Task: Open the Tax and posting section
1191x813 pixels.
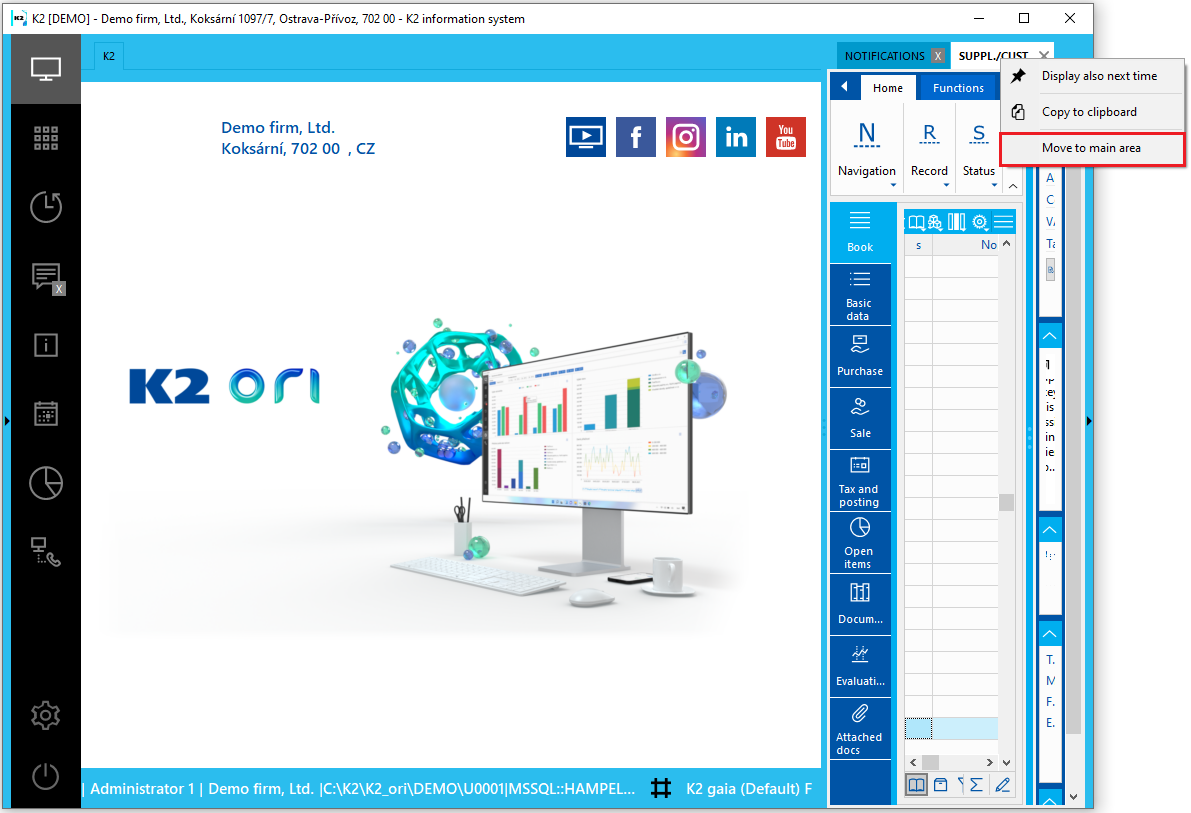Action: [x=860, y=482]
